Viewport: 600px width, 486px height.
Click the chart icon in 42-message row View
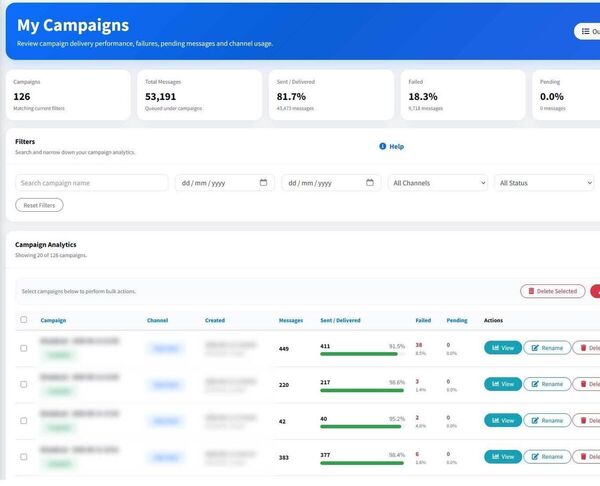pos(496,421)
